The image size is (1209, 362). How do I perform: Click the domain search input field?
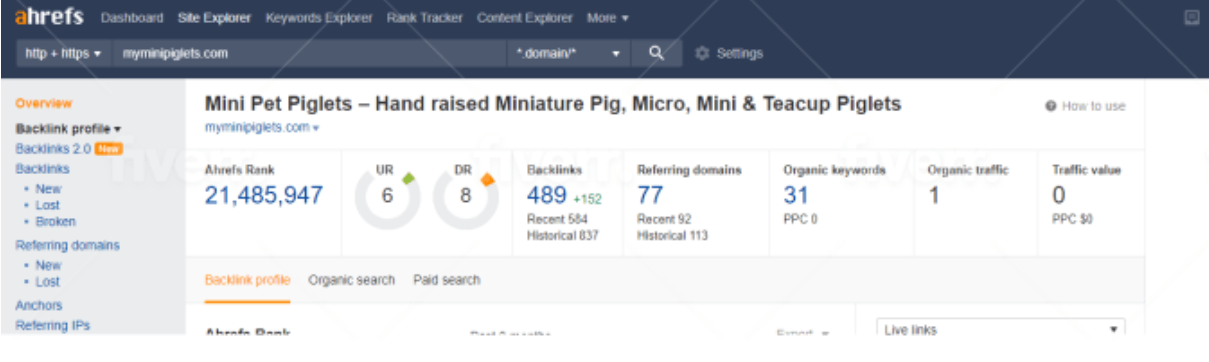coord(308,53)
